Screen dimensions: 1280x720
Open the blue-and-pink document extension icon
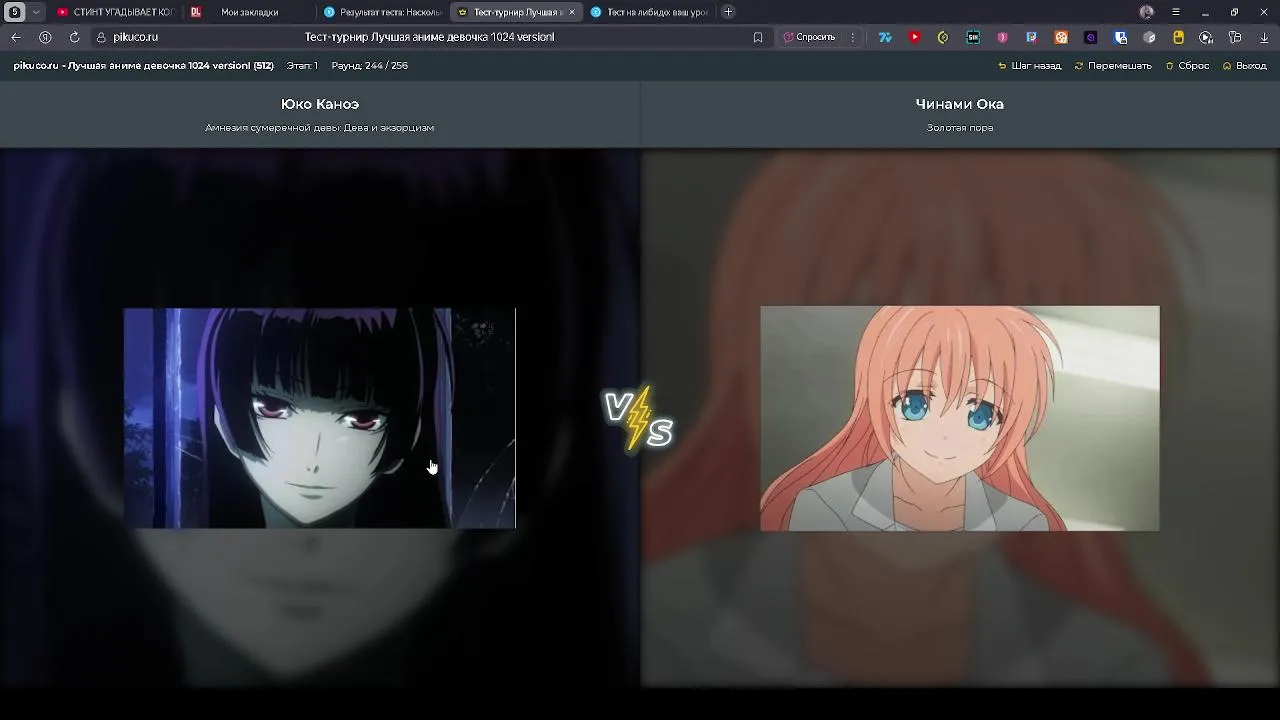pyautogui.click(x=1031, y=37)
